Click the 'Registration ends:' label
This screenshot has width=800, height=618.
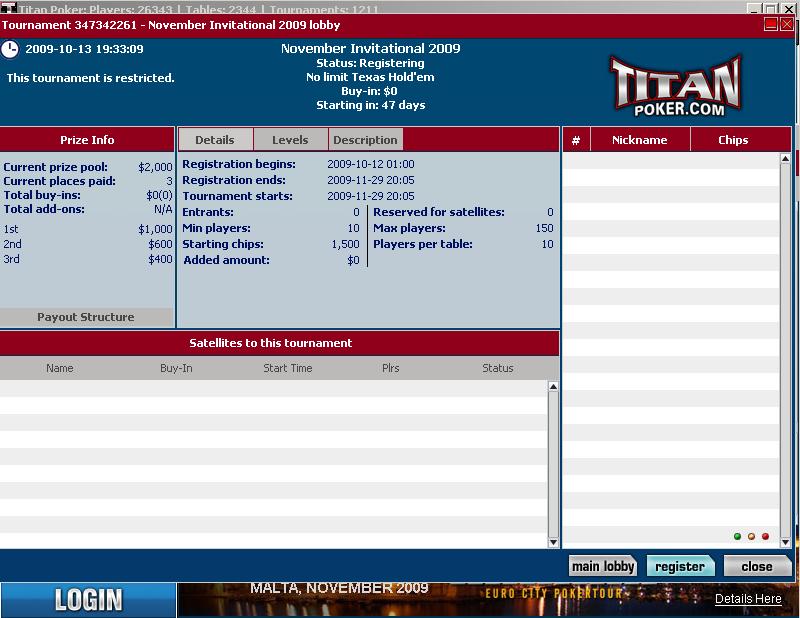(x=234, y=180)
